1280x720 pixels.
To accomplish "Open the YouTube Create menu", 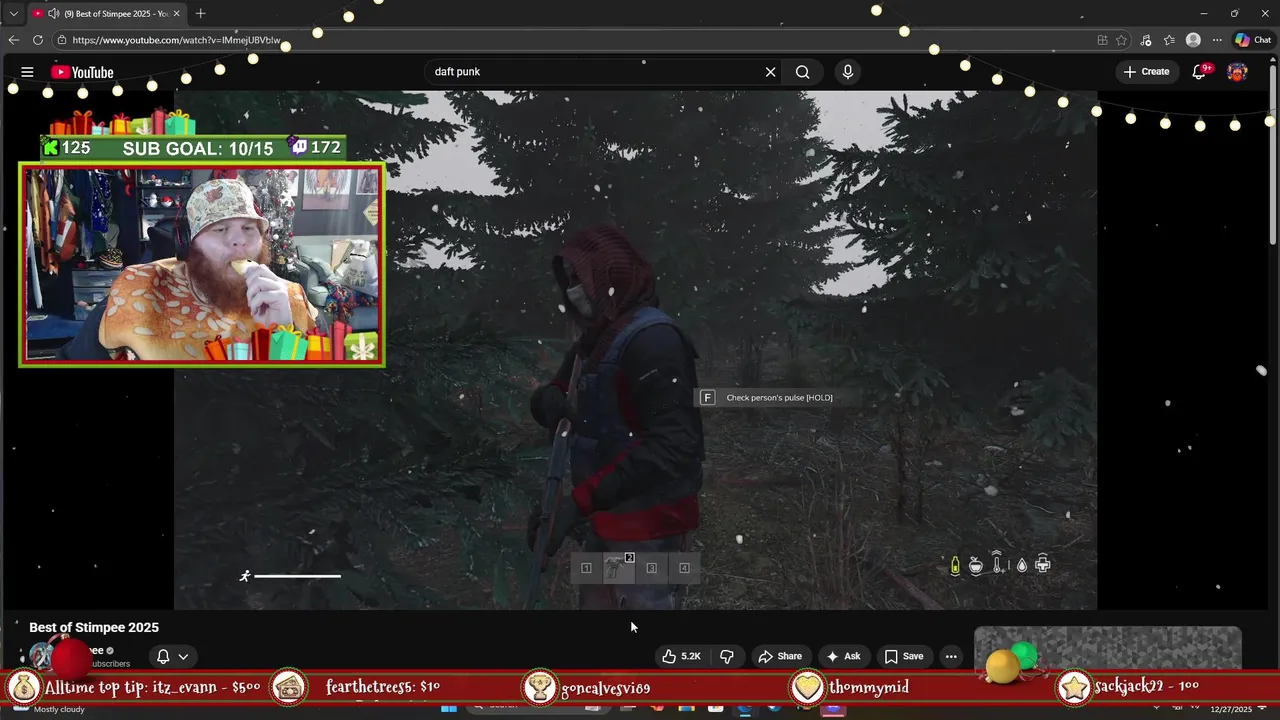I will coord(1146,72).
